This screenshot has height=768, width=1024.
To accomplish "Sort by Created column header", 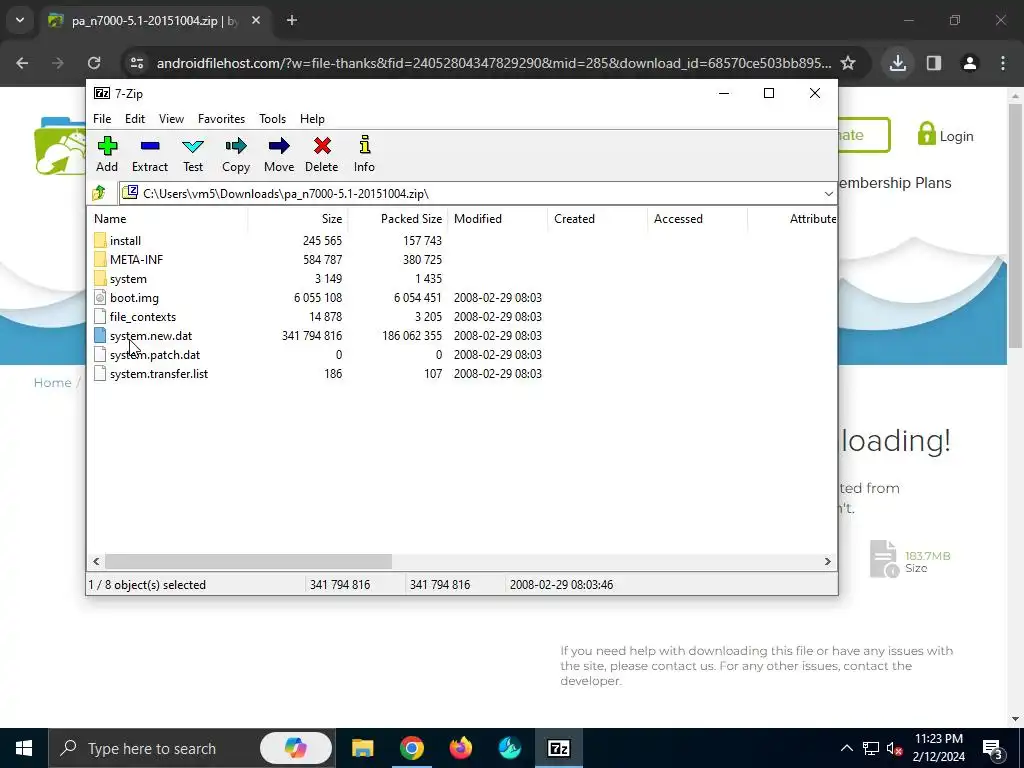I will tap(598, 219).
